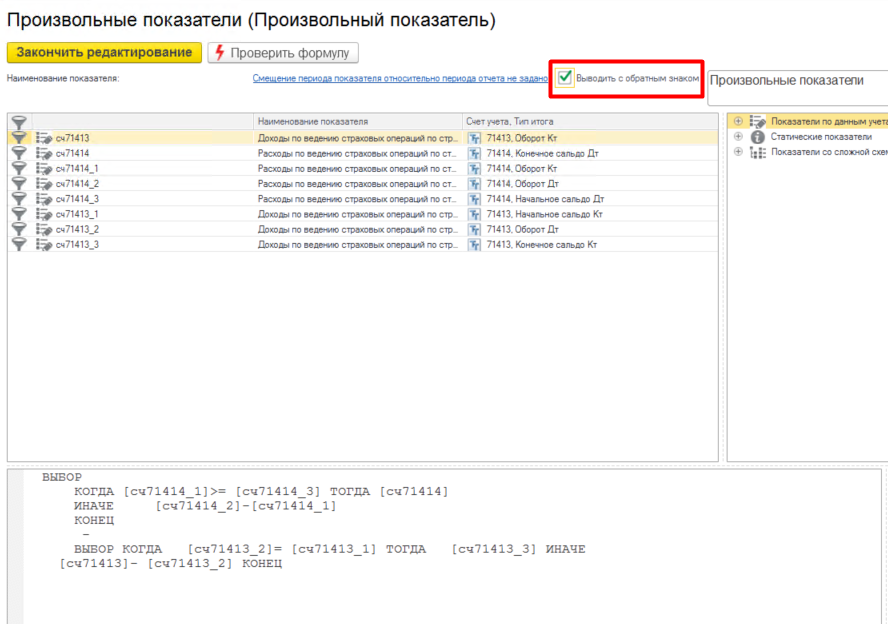This screenshot has height=624, width=888.
Task: Click the info icon of Статические показатели
Action: (x=757, y=137)
